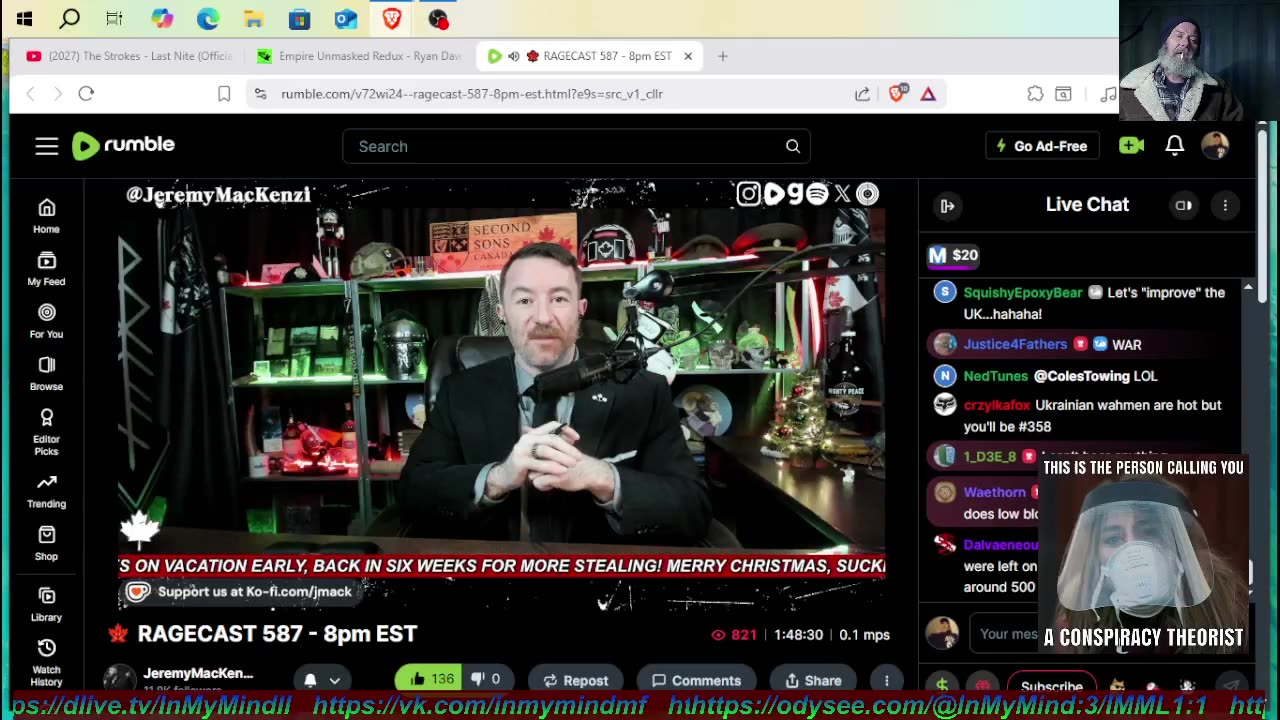Open the Comments section
The width and height of the screenshot is (1280, 720).
point(696,680)
